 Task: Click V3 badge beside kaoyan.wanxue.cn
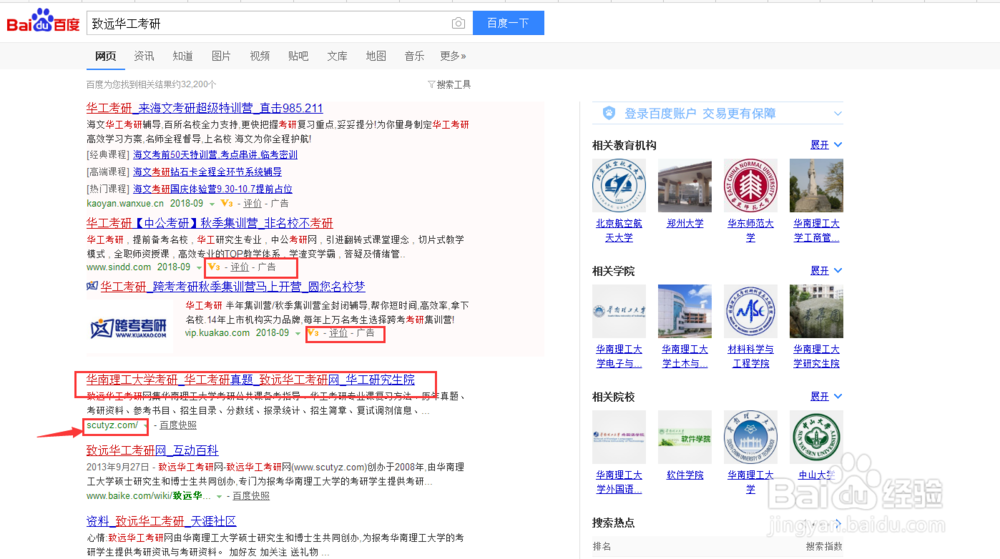pyautogui.click(x=226, y=203)
